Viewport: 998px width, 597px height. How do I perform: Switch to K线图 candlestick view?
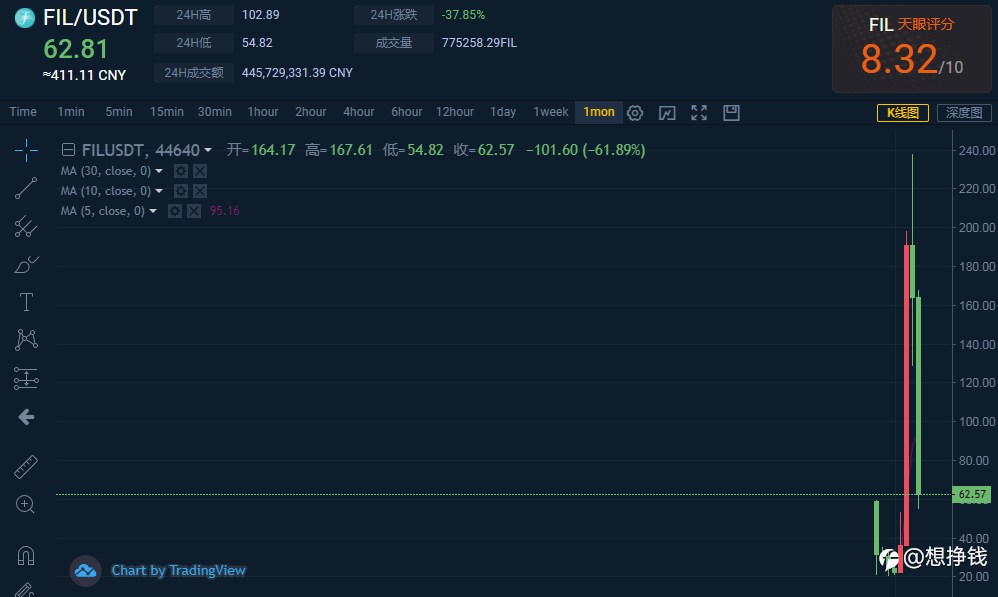click(903, 113)
